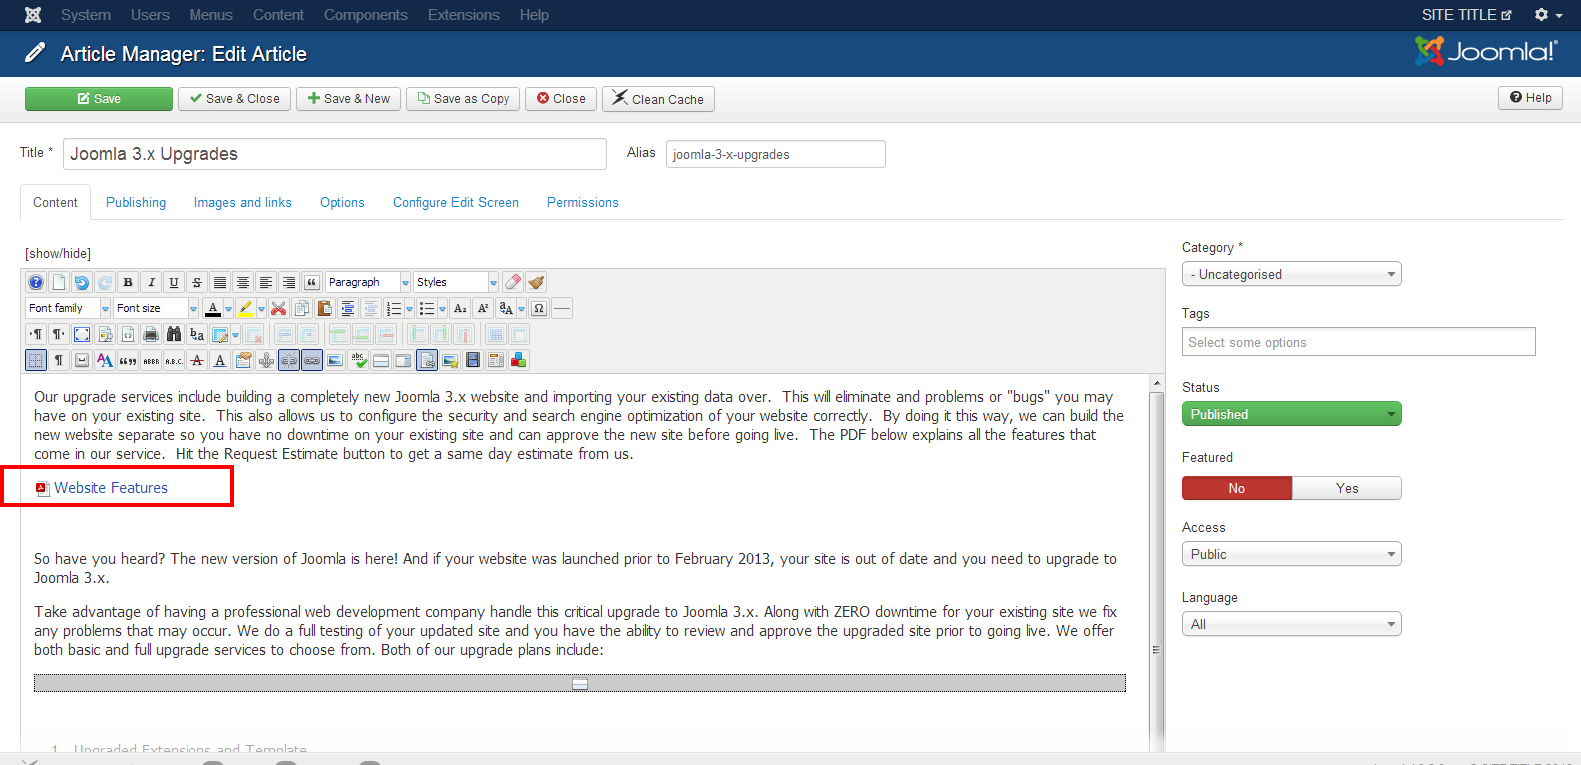Click the copy icon
Image resolution: width=1581 pixels, height=765 pixels.
(302, 308)
